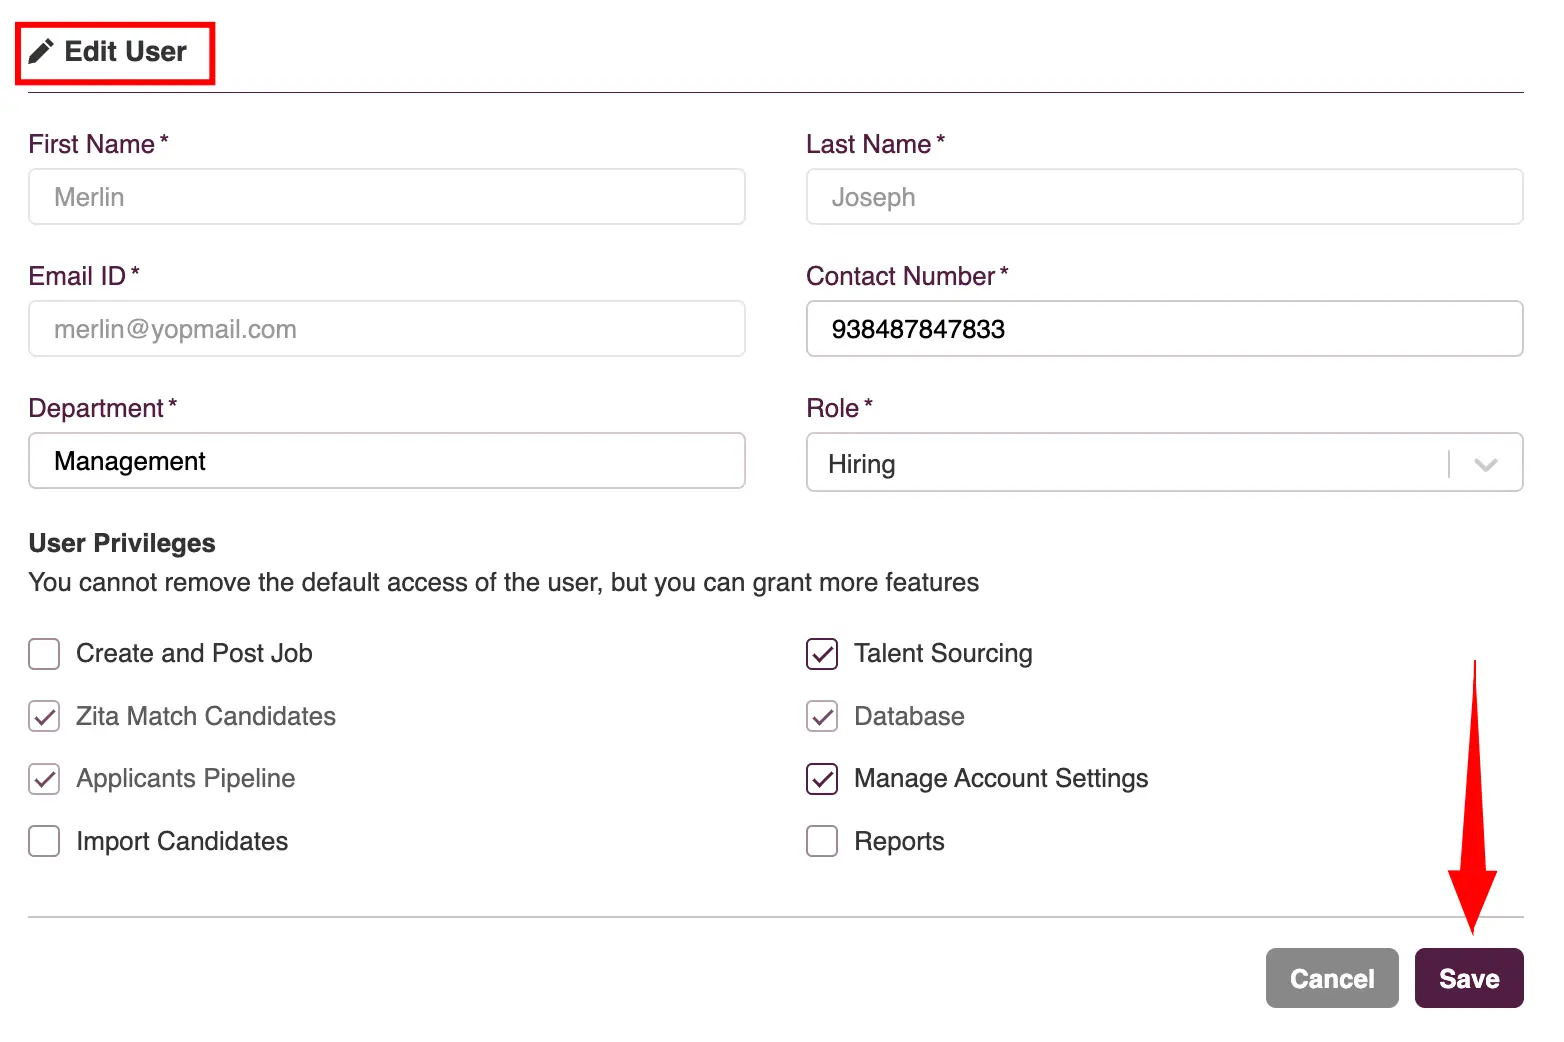Click the Edit User heading text
1564x1042 pixels.
125,51
